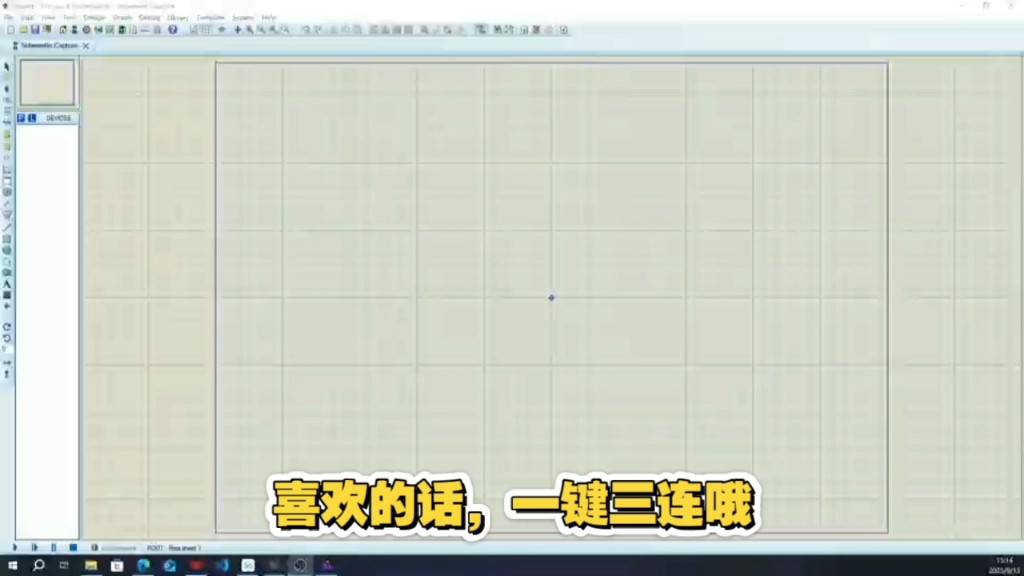
Task: Click the L library manage button
Action: tap(32, 118)
